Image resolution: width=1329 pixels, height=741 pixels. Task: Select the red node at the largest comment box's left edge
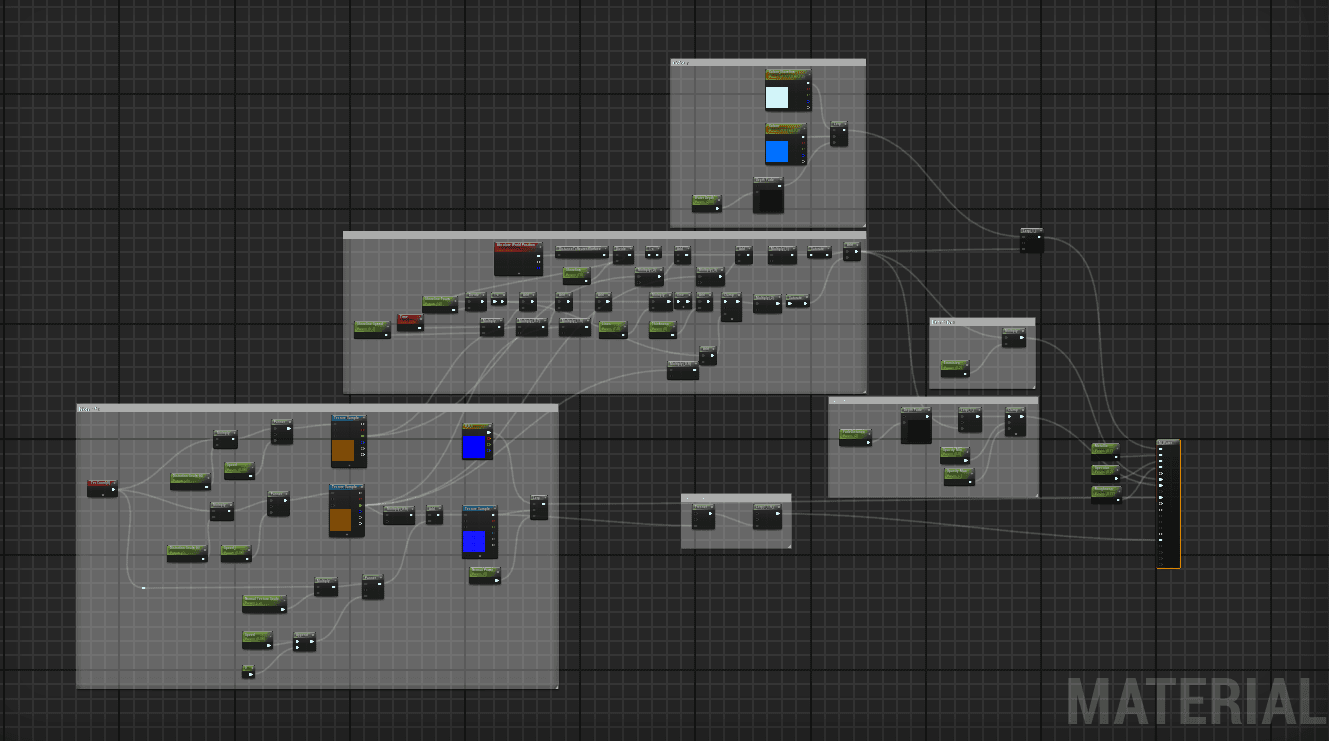pos(102,488)
